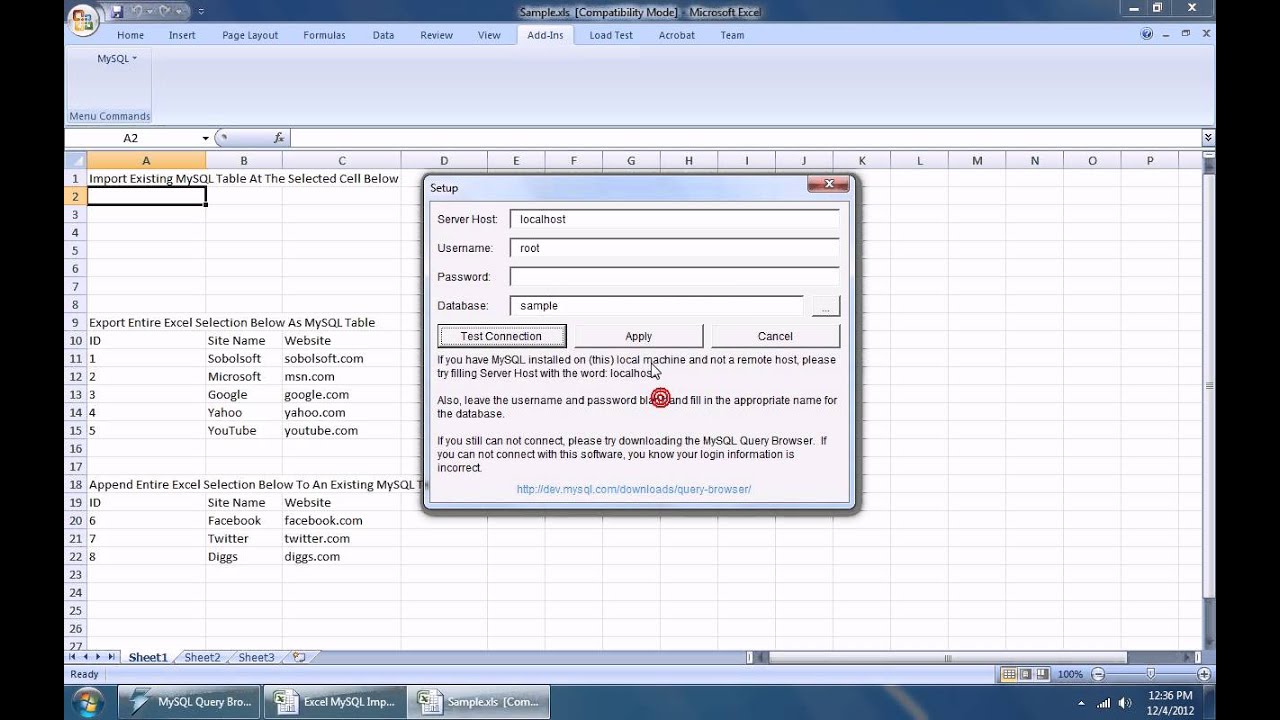
Task: Click the Apply button in Setup
Action: pos(638,336)
